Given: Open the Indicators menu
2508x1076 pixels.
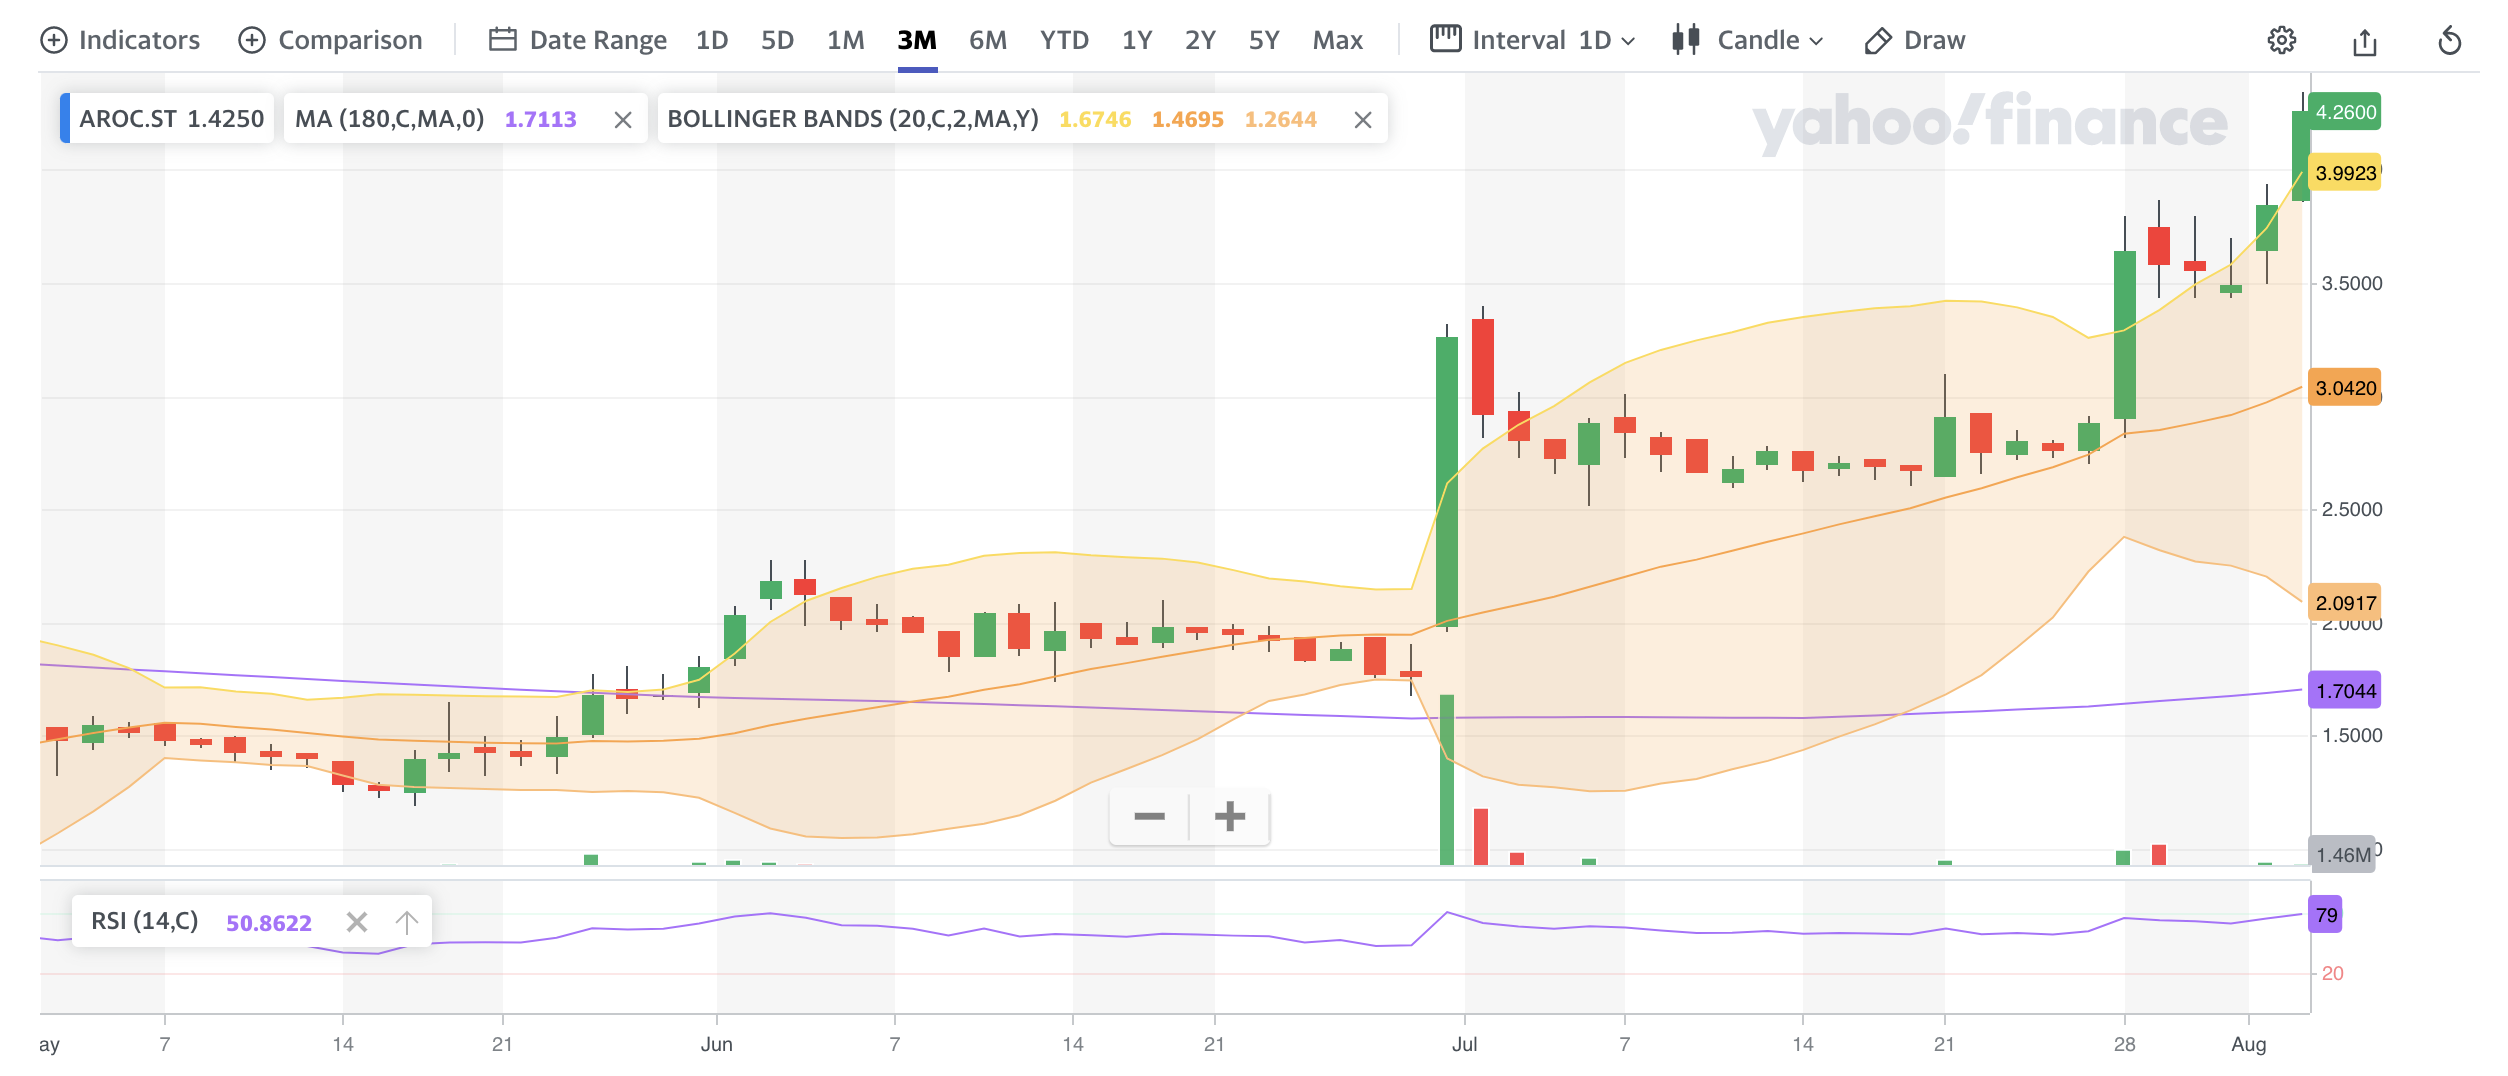Looking at the screenshot, I should pyautogui.click(x=120, y=41).
